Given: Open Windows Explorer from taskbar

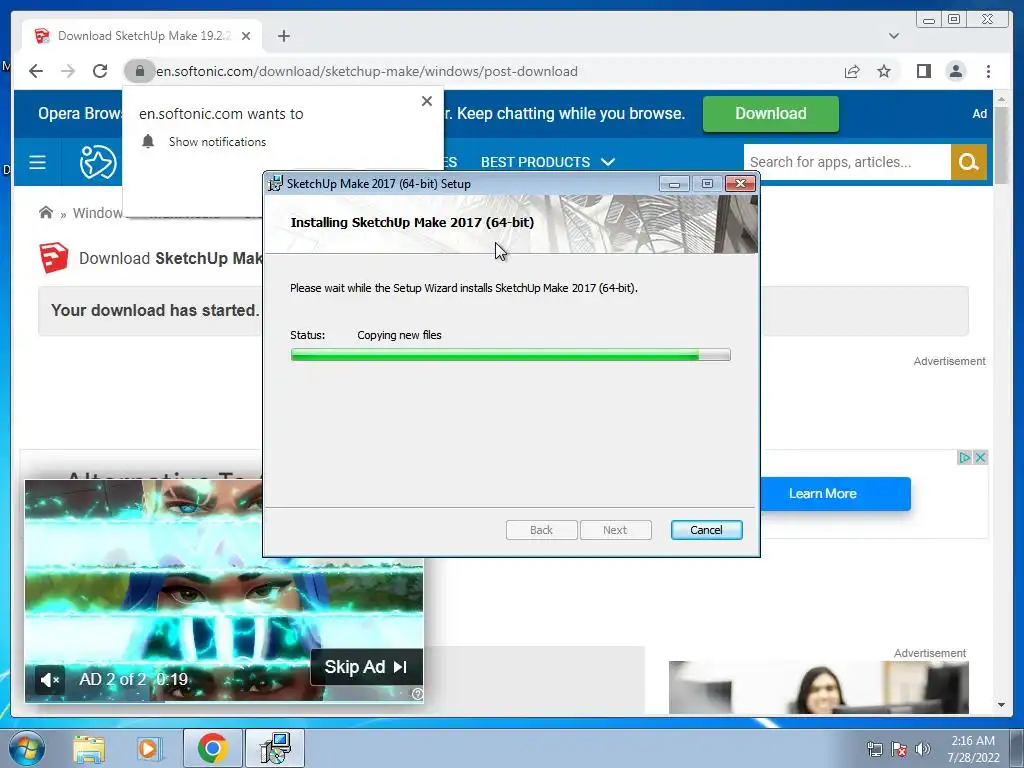Looking at the screenshot, I should (x=89, y=748).
